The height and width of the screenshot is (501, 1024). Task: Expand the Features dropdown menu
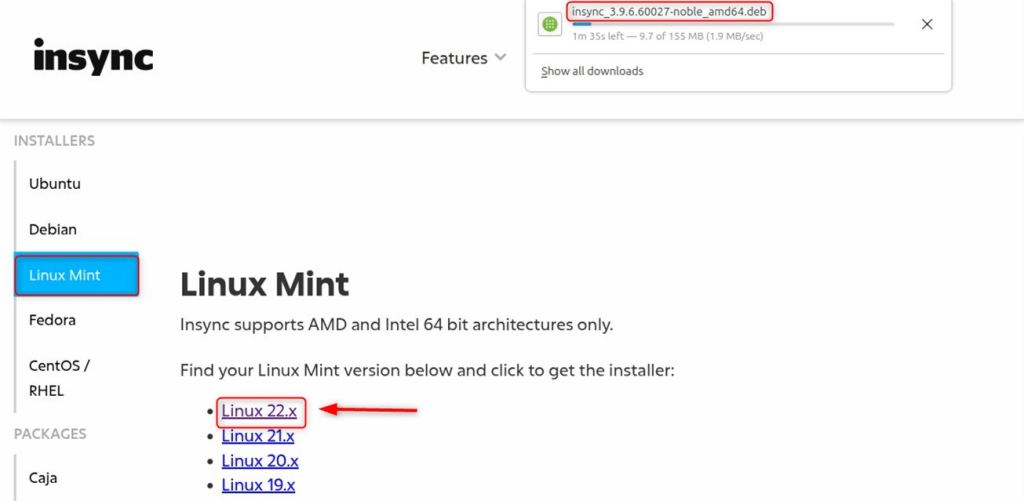(464, 58)
